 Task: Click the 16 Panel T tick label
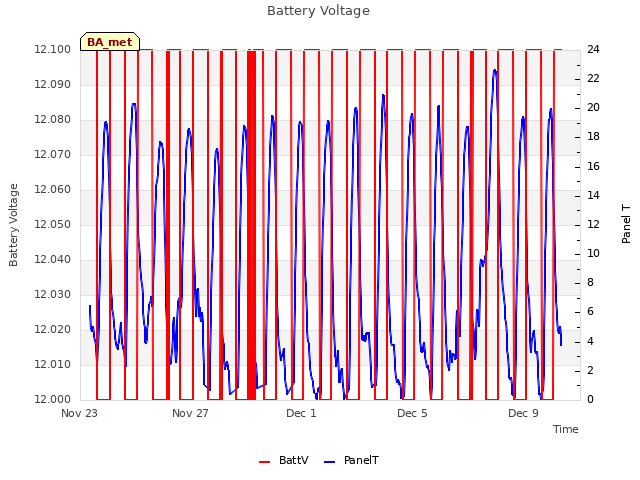[x=593, y=166]
